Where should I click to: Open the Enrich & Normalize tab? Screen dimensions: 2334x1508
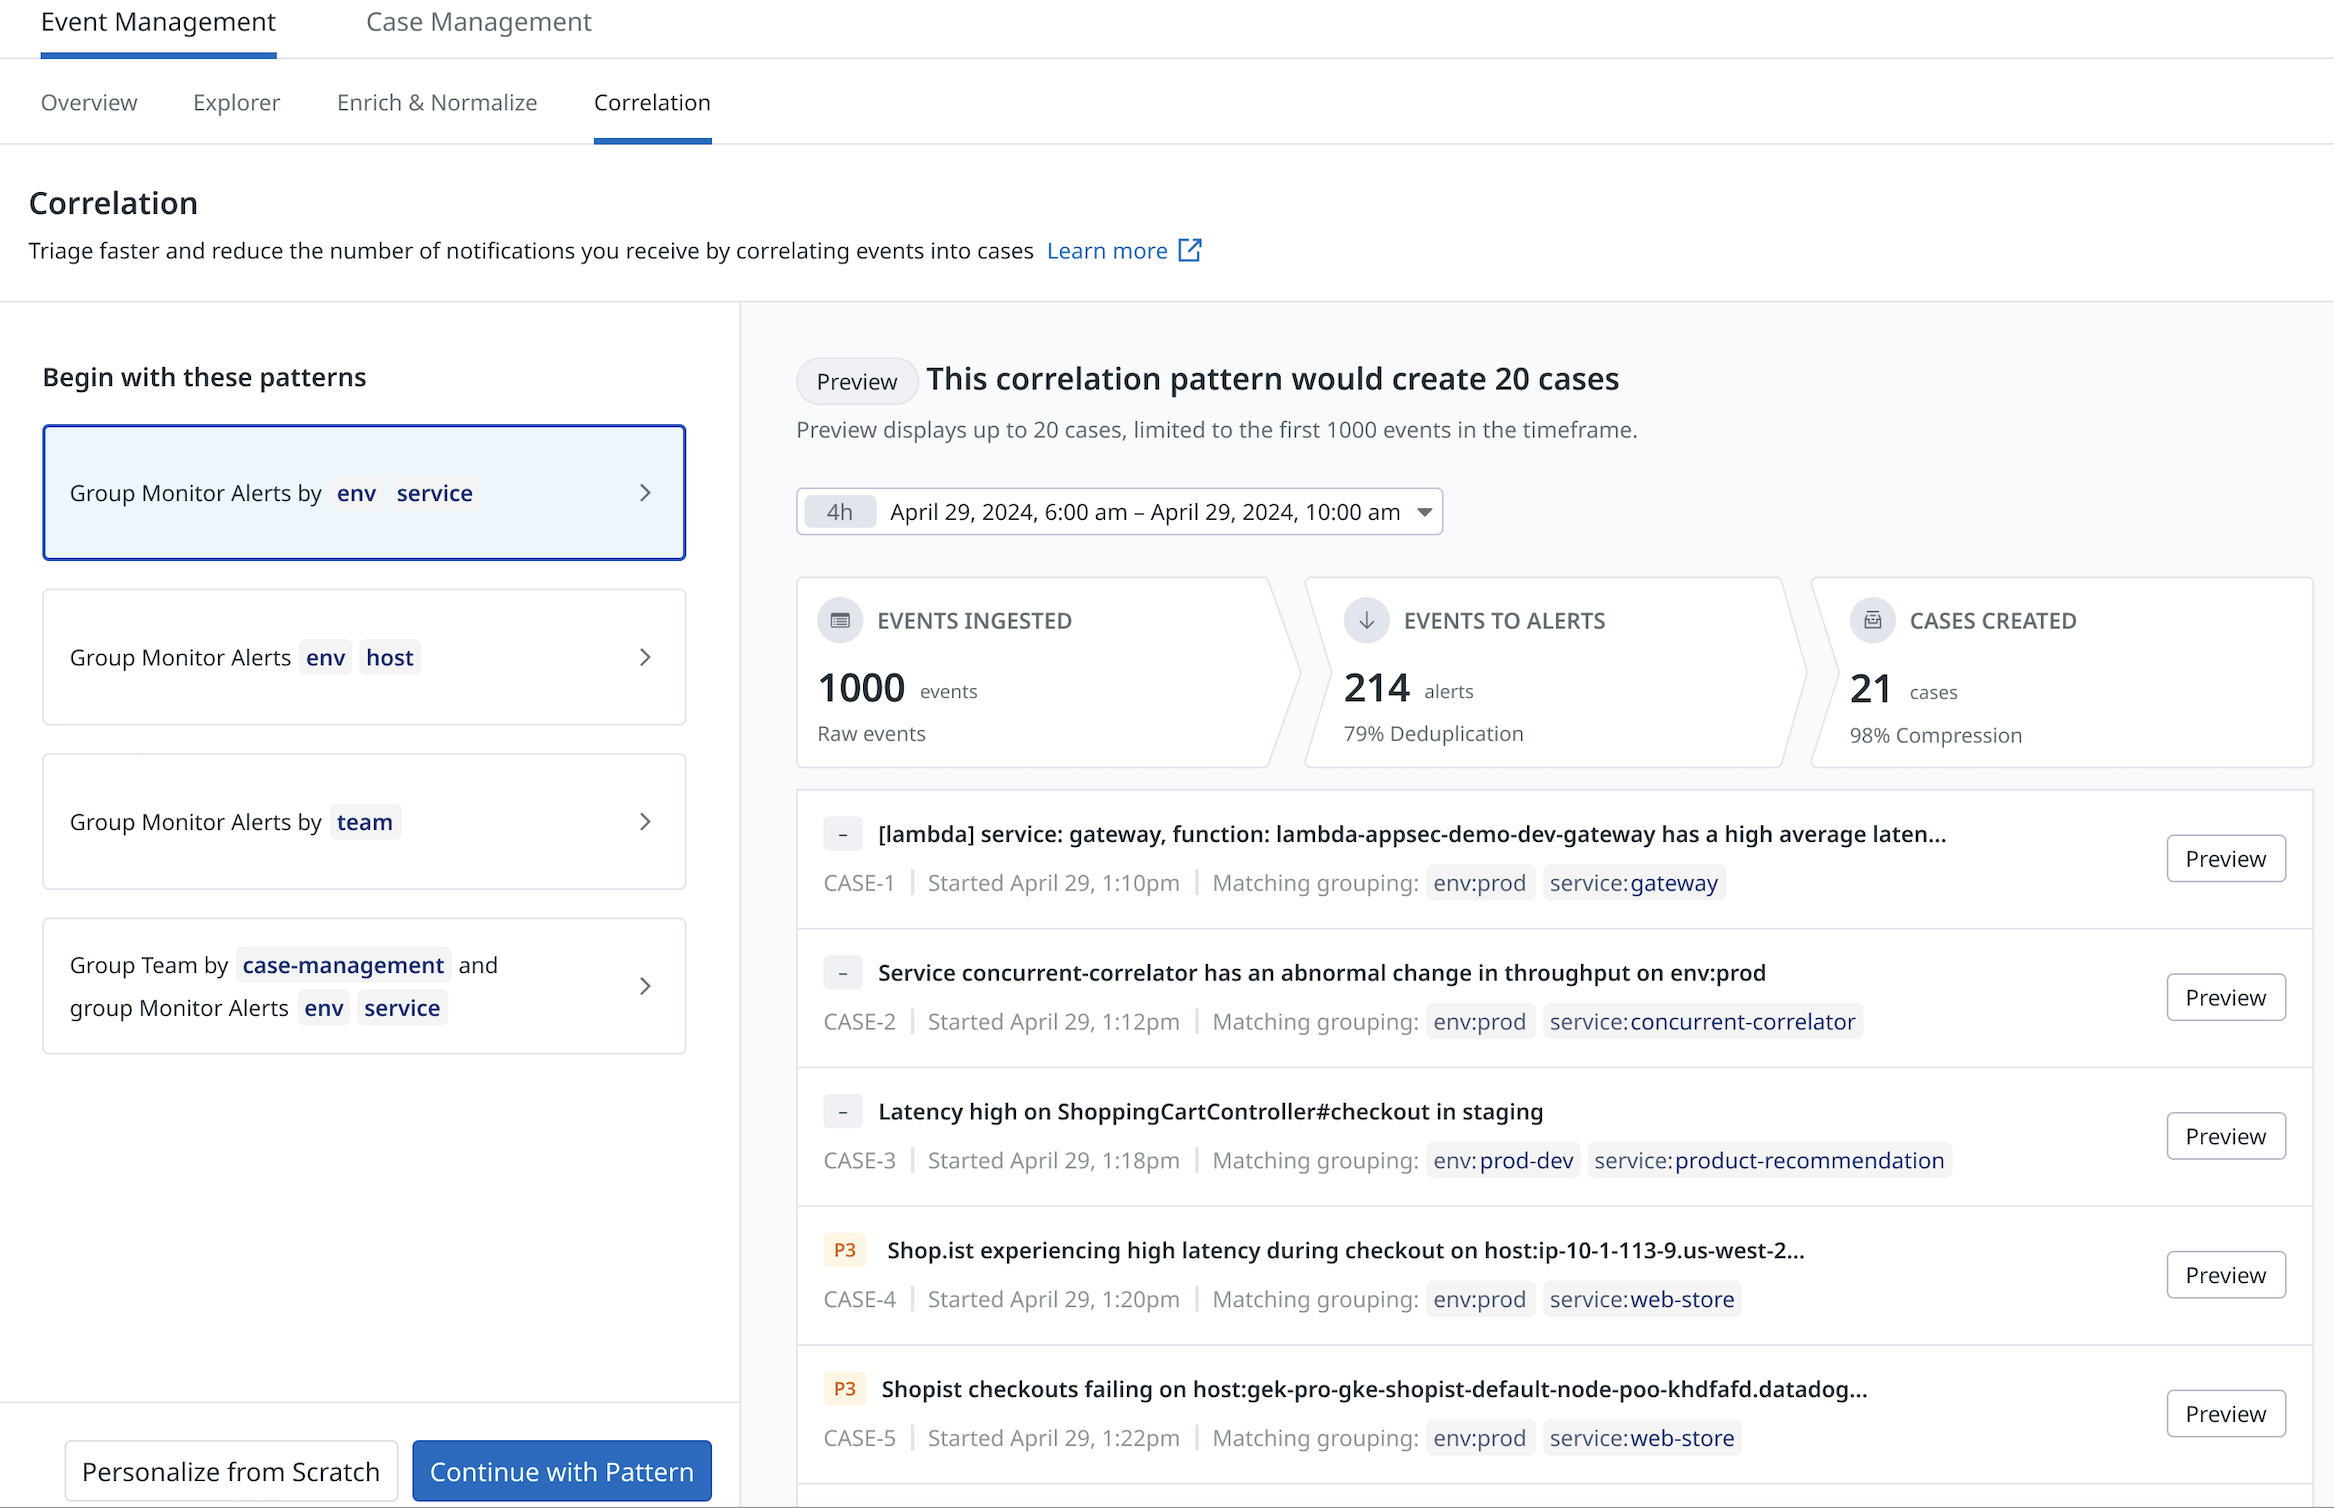437,102
